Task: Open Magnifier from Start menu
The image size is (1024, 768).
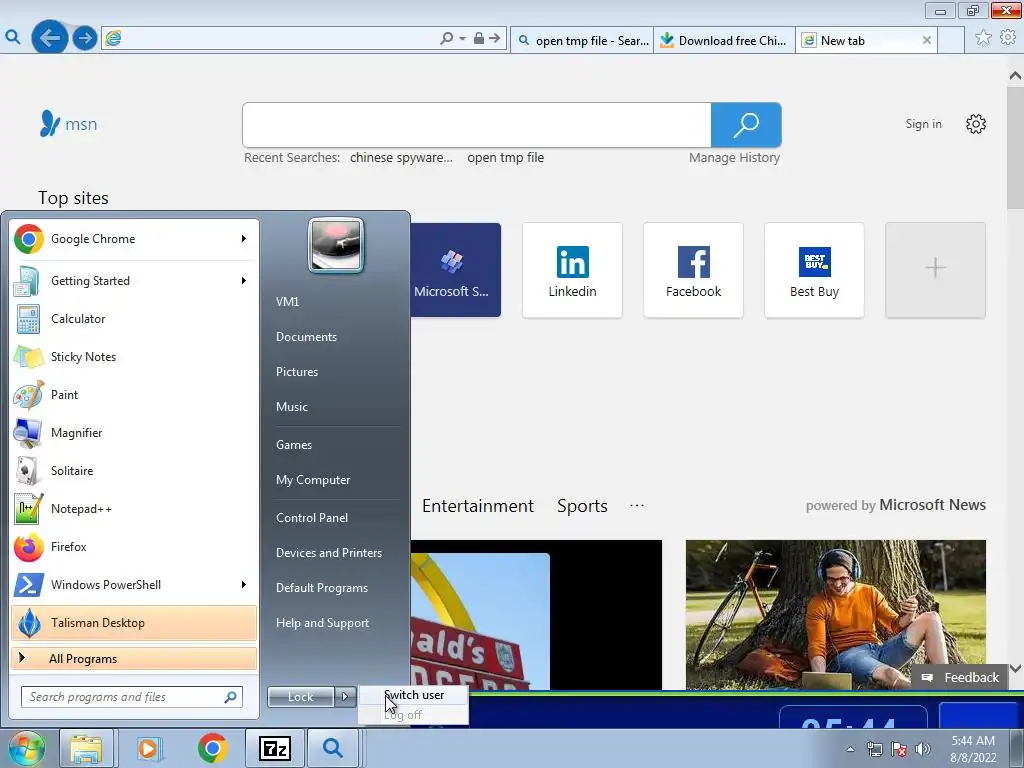Action: tap(133, 432)
